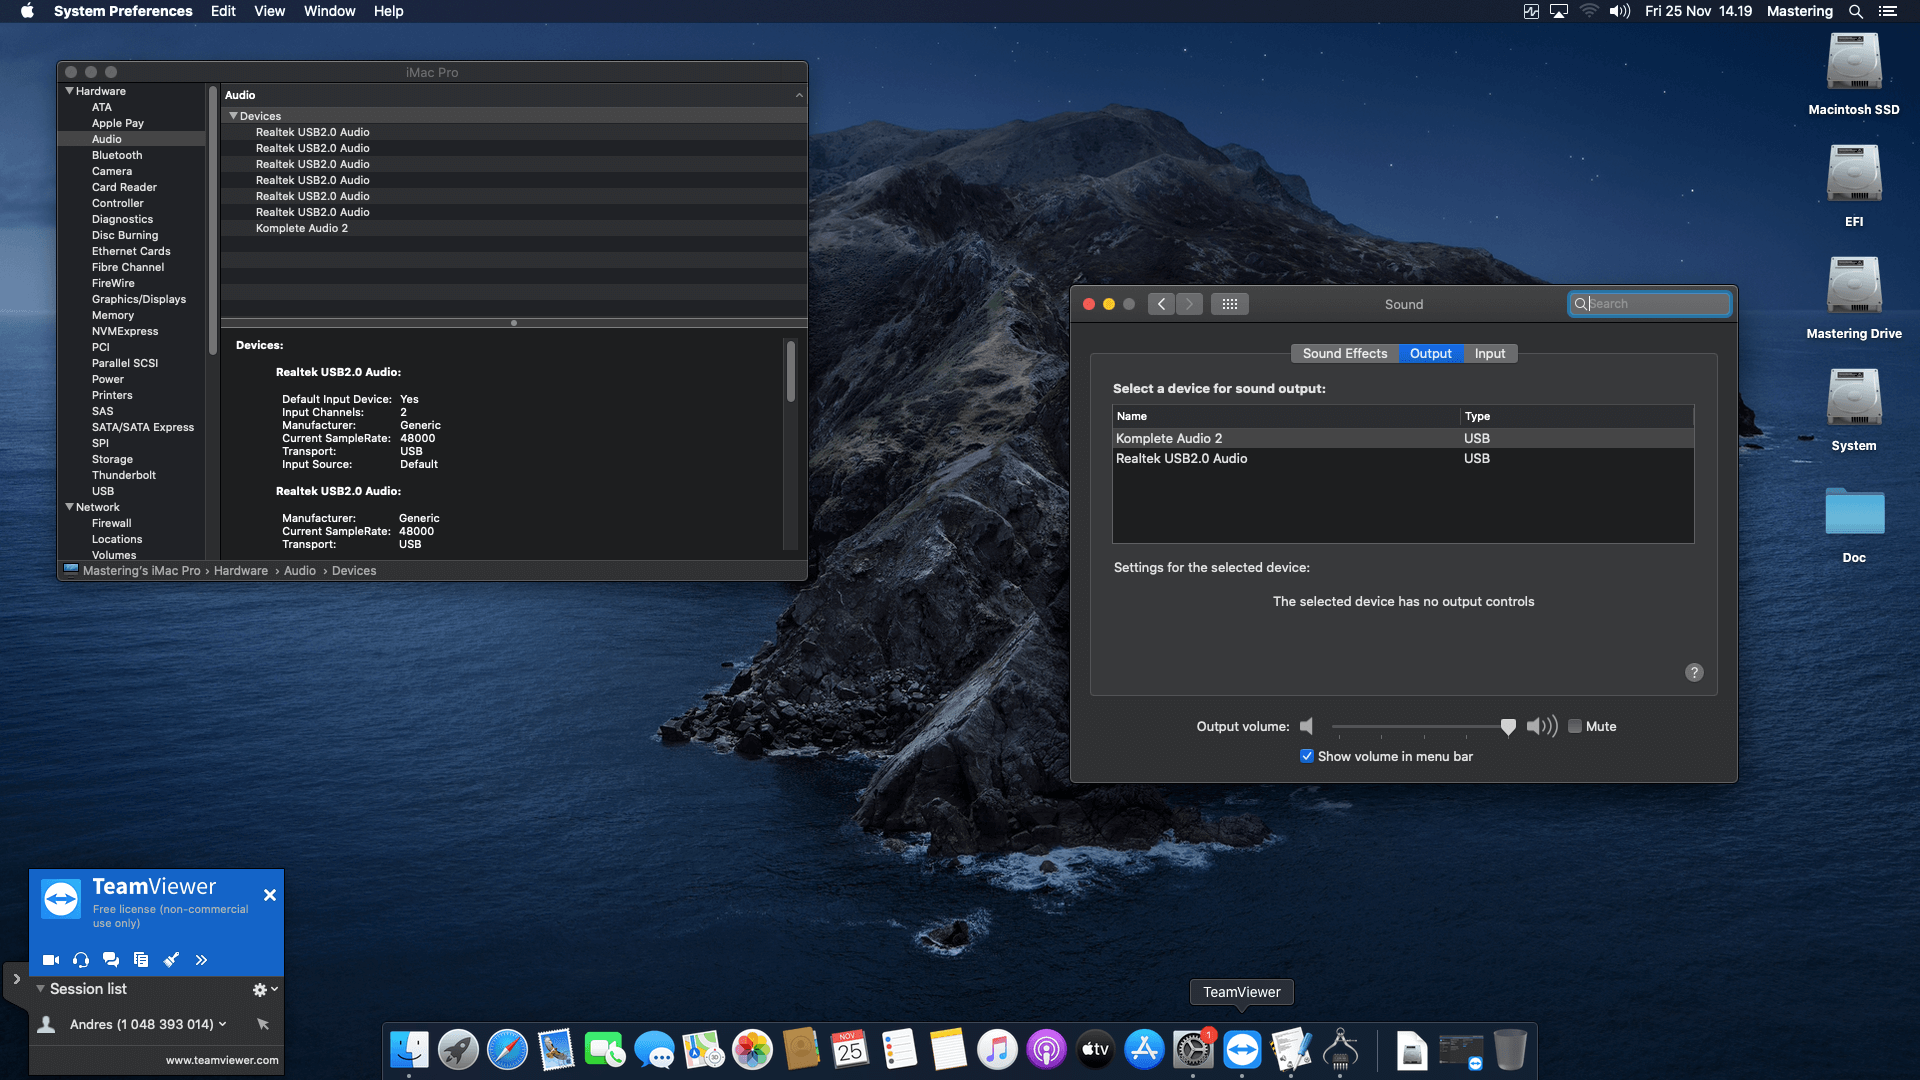Open the System Preferences menu
The image size is (1920, 1080).
point(123,11)
